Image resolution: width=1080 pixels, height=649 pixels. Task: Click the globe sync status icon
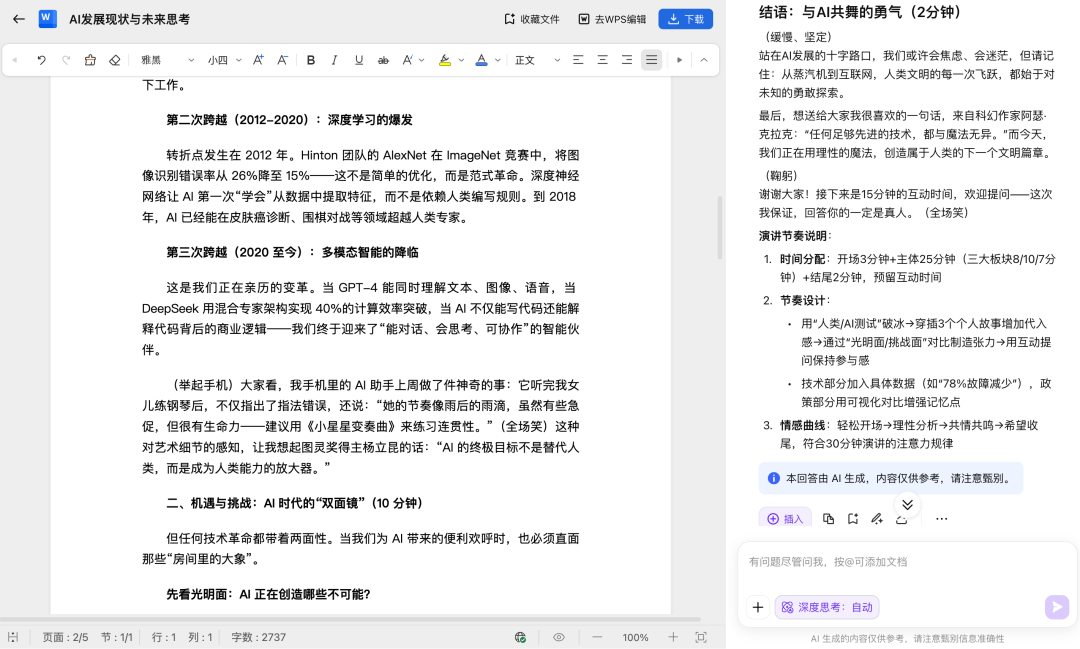(520, 637)
